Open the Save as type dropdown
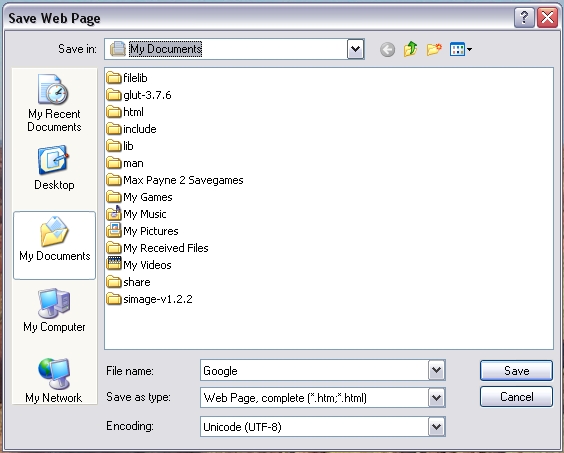This screenshot has width=564, height=453. 436,398
